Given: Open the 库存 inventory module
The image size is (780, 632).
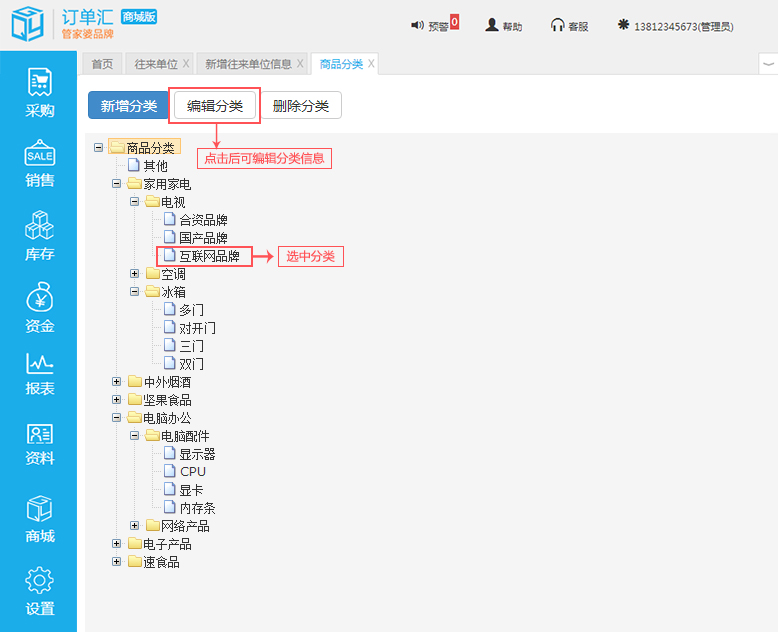Looking at the screenshot, I should click(39, 236).
